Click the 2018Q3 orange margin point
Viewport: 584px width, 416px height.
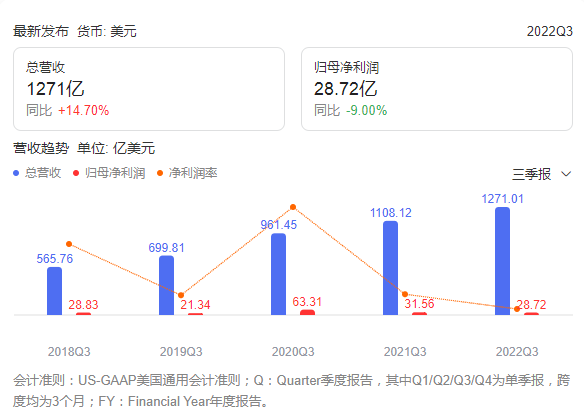click(x=69, y=244)
